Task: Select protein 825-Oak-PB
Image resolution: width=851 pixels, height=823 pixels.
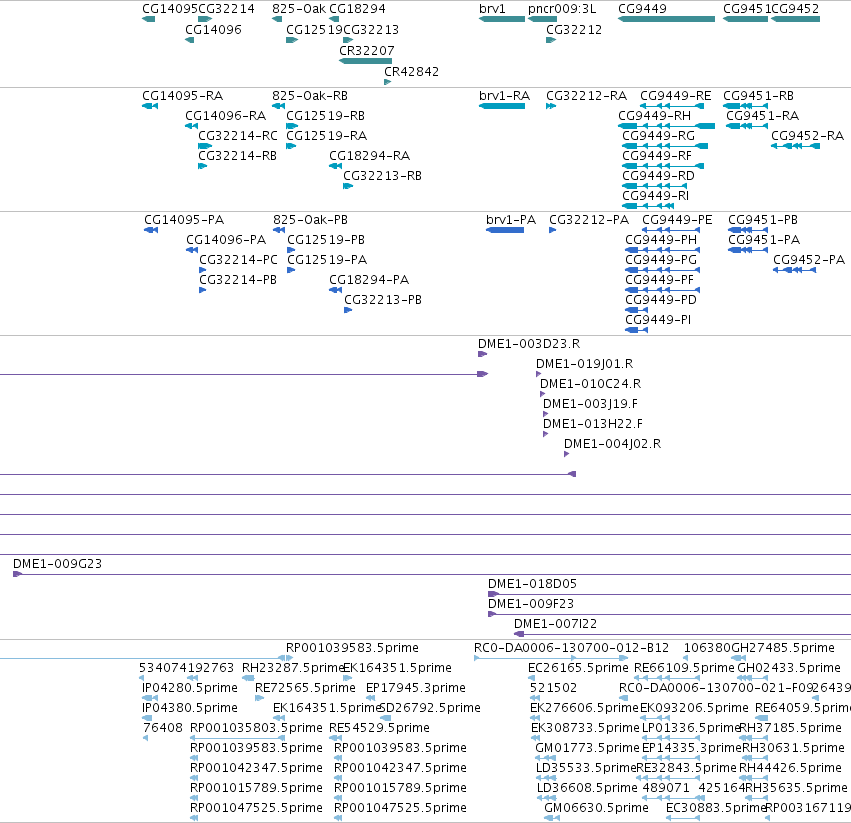Action: [x=310, y=220]
